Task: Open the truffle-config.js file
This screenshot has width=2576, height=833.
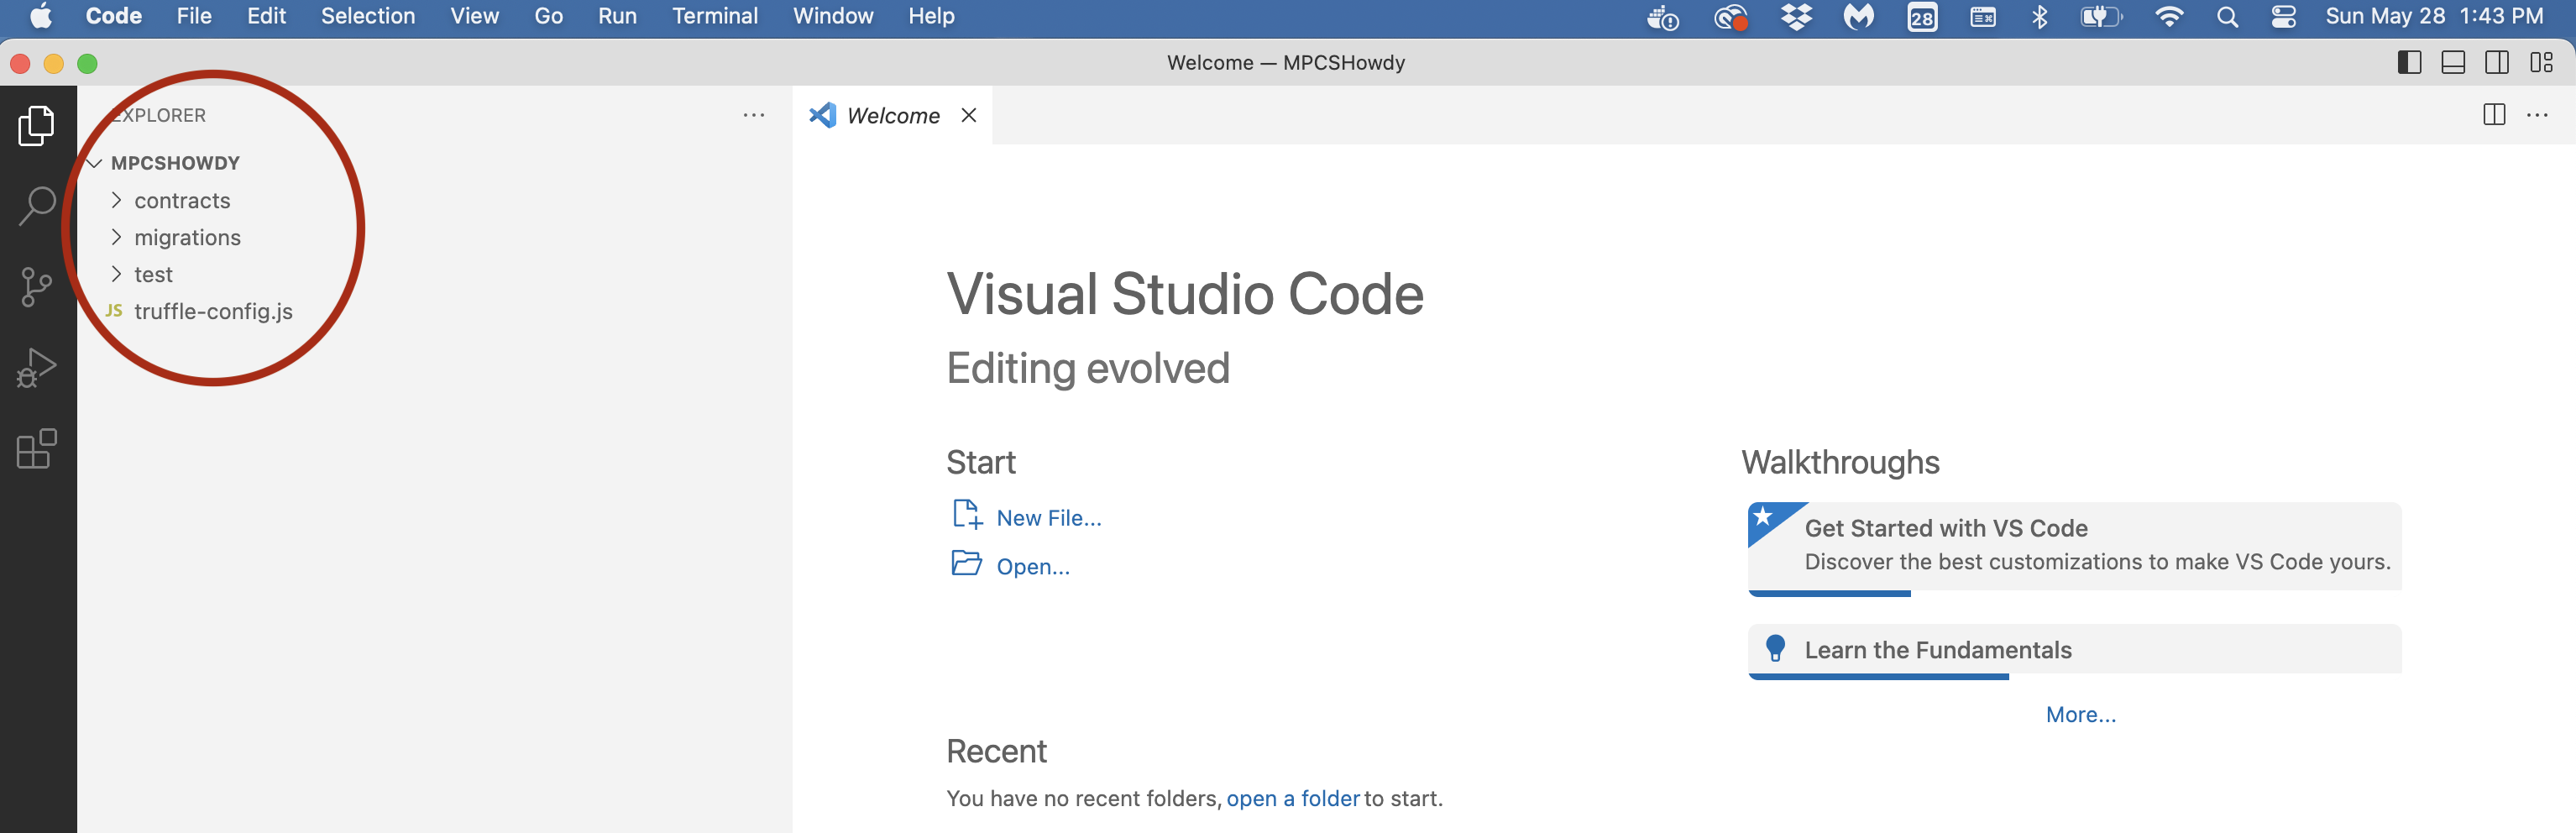Action: click(x=213, y=312)
